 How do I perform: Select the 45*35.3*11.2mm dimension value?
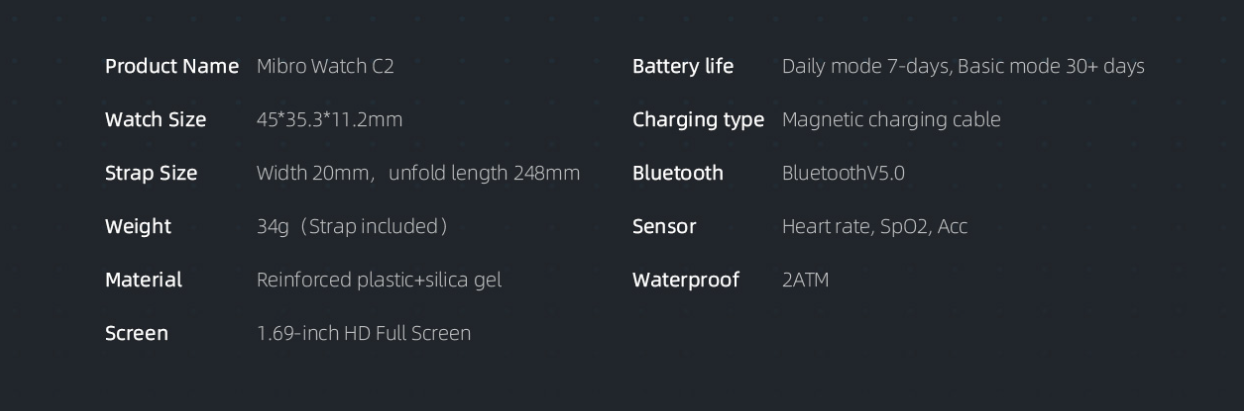tap(330, 120)
